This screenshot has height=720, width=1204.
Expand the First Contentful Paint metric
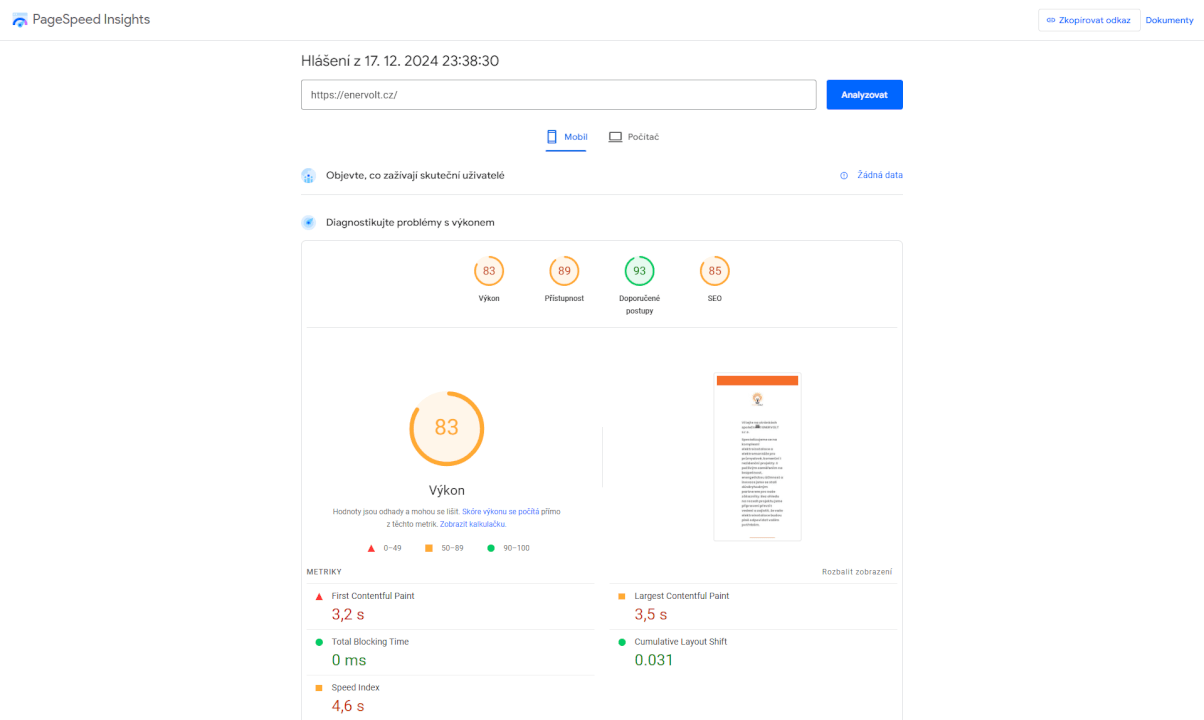tap(373, 596)
